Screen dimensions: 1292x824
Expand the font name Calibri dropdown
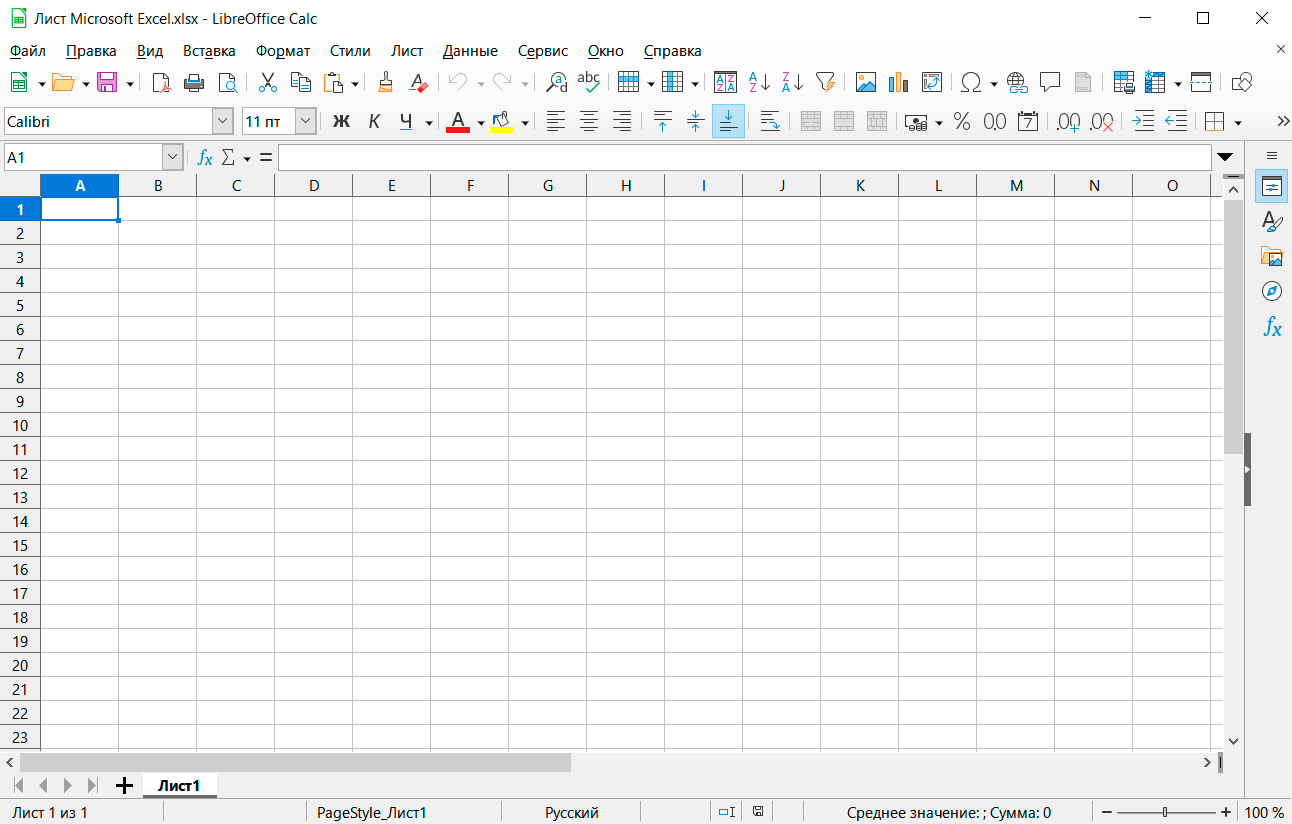(223, 122)
